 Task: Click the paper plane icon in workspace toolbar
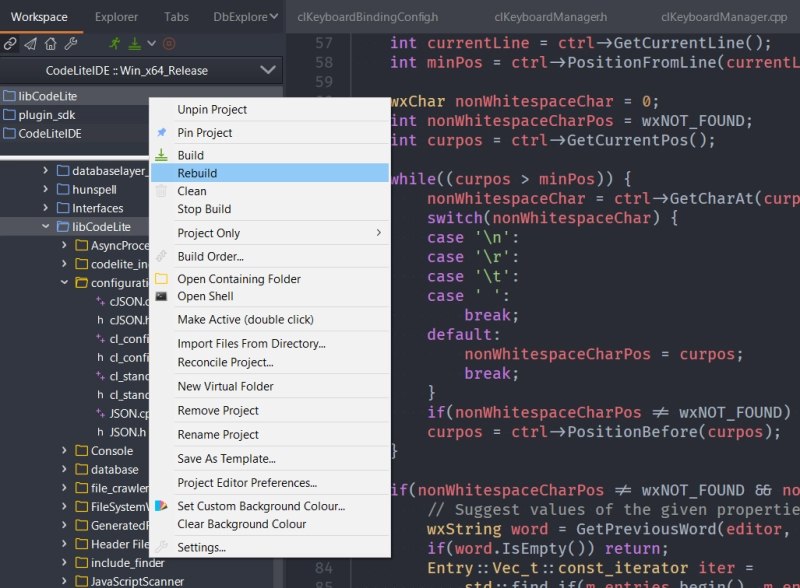click(30, 44)
